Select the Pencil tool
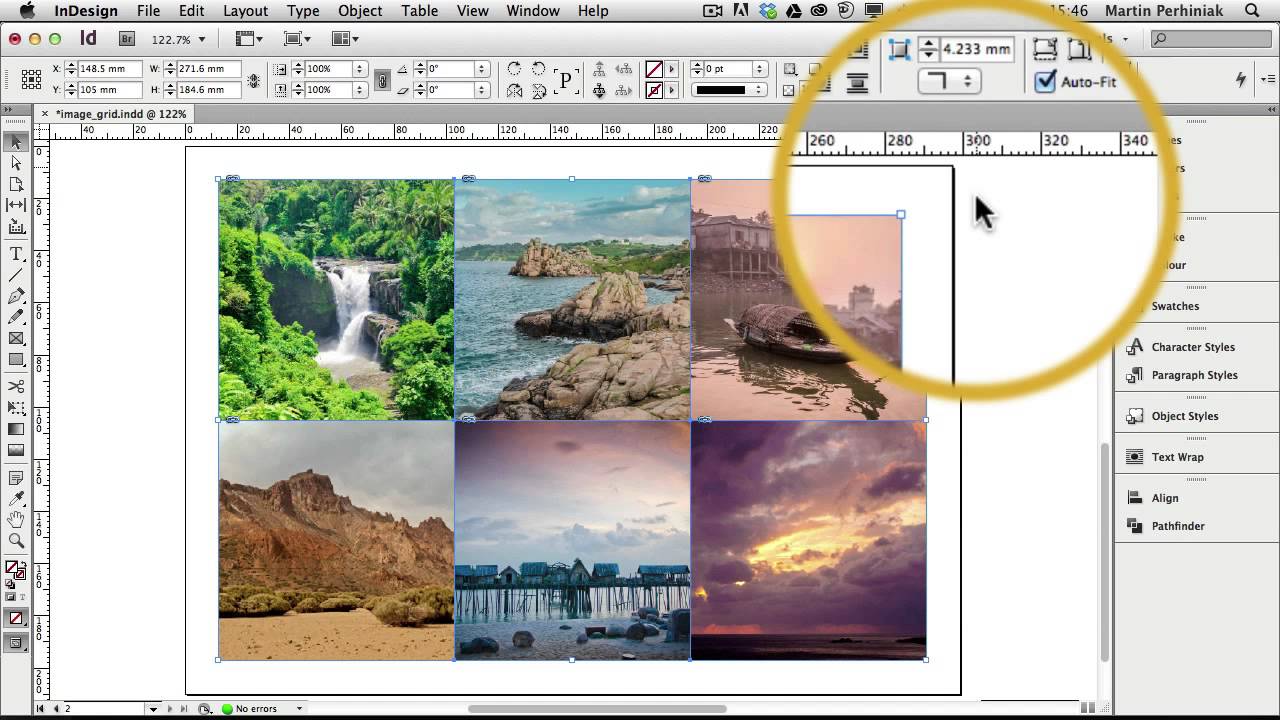This screenshot has height=720, width=1280. click(16, 317)
